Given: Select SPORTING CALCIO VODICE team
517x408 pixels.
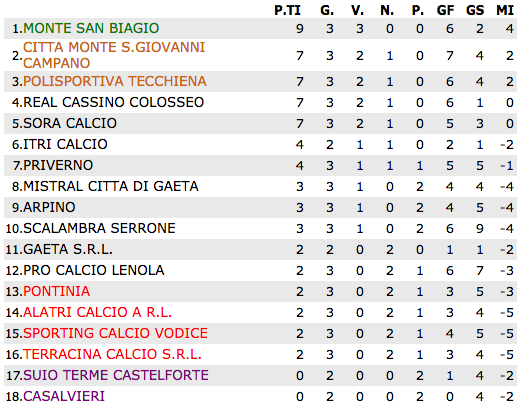Looking at the screenshot, I should click(115, 333).
